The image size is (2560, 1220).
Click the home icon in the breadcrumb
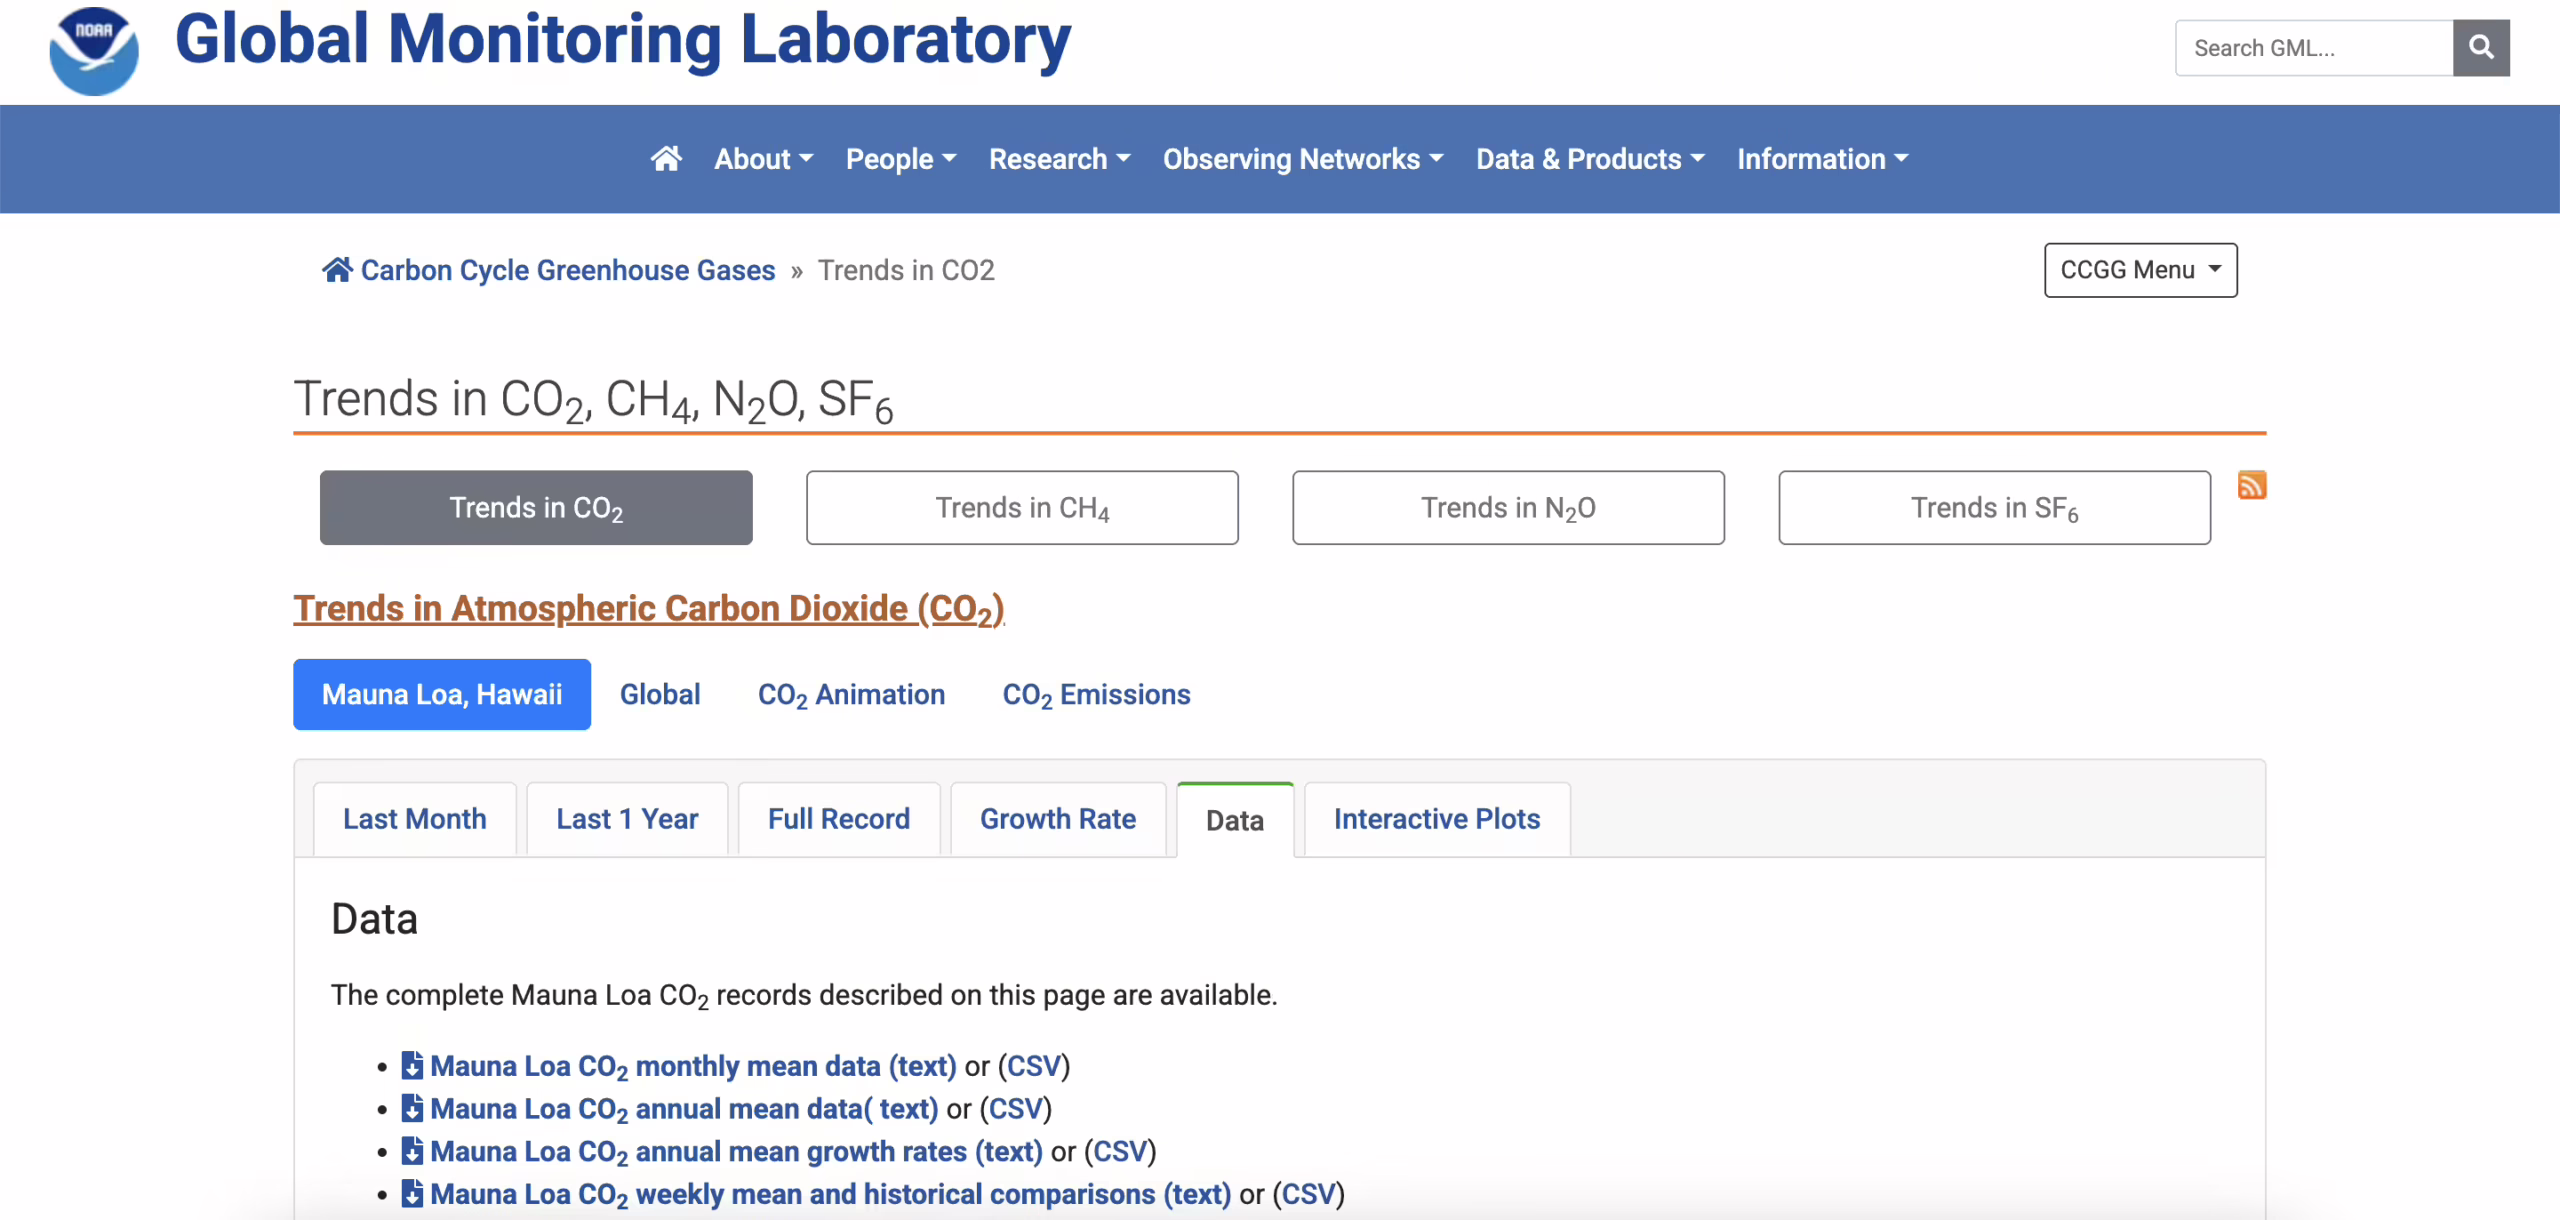[x=335, y=268]
